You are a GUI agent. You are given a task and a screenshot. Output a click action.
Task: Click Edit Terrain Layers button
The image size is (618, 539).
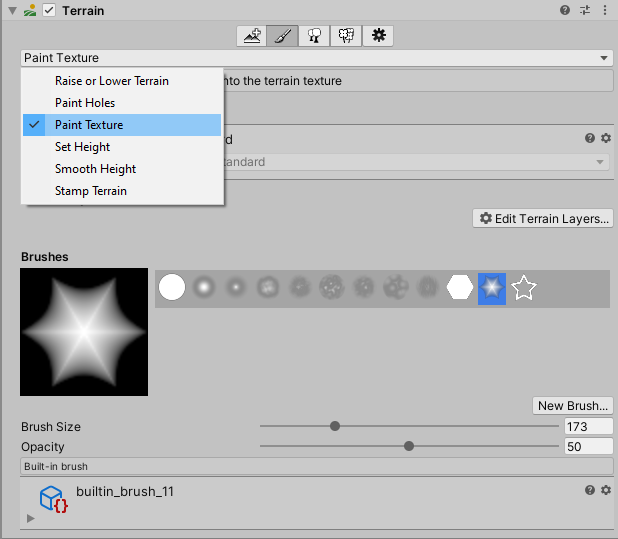tap(543, 218)
